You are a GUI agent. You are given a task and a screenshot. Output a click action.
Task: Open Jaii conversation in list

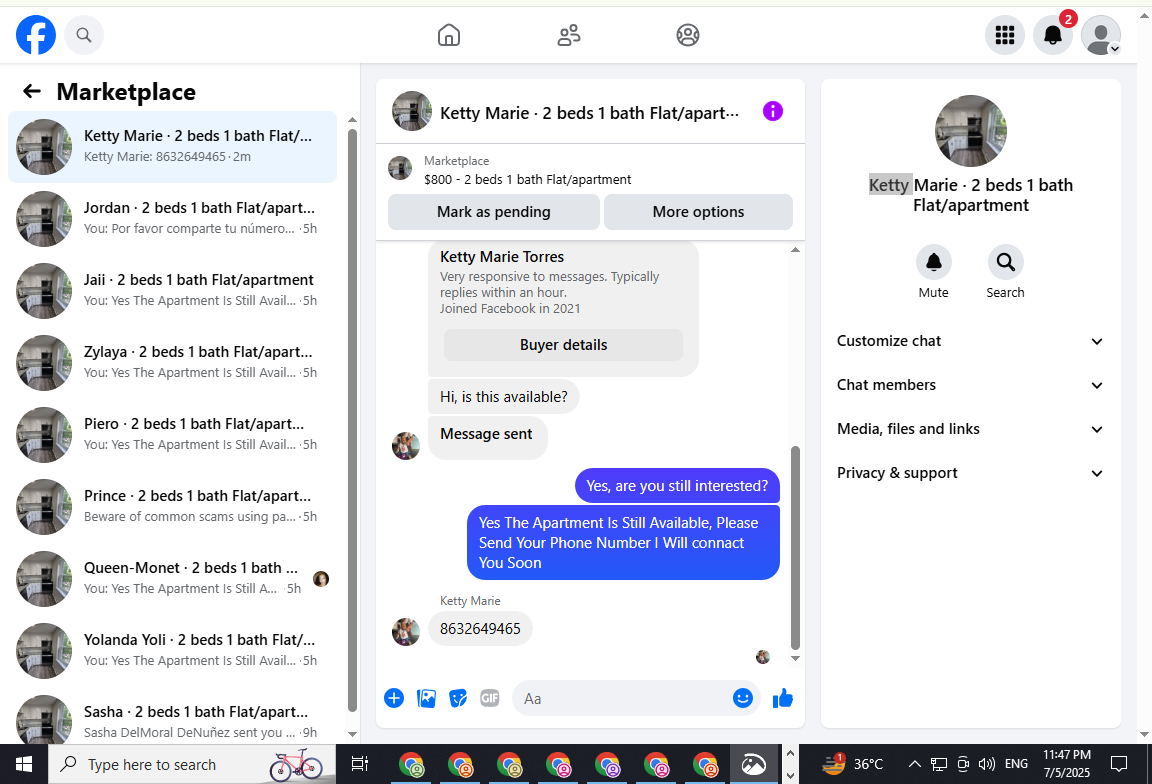point(173,291)
